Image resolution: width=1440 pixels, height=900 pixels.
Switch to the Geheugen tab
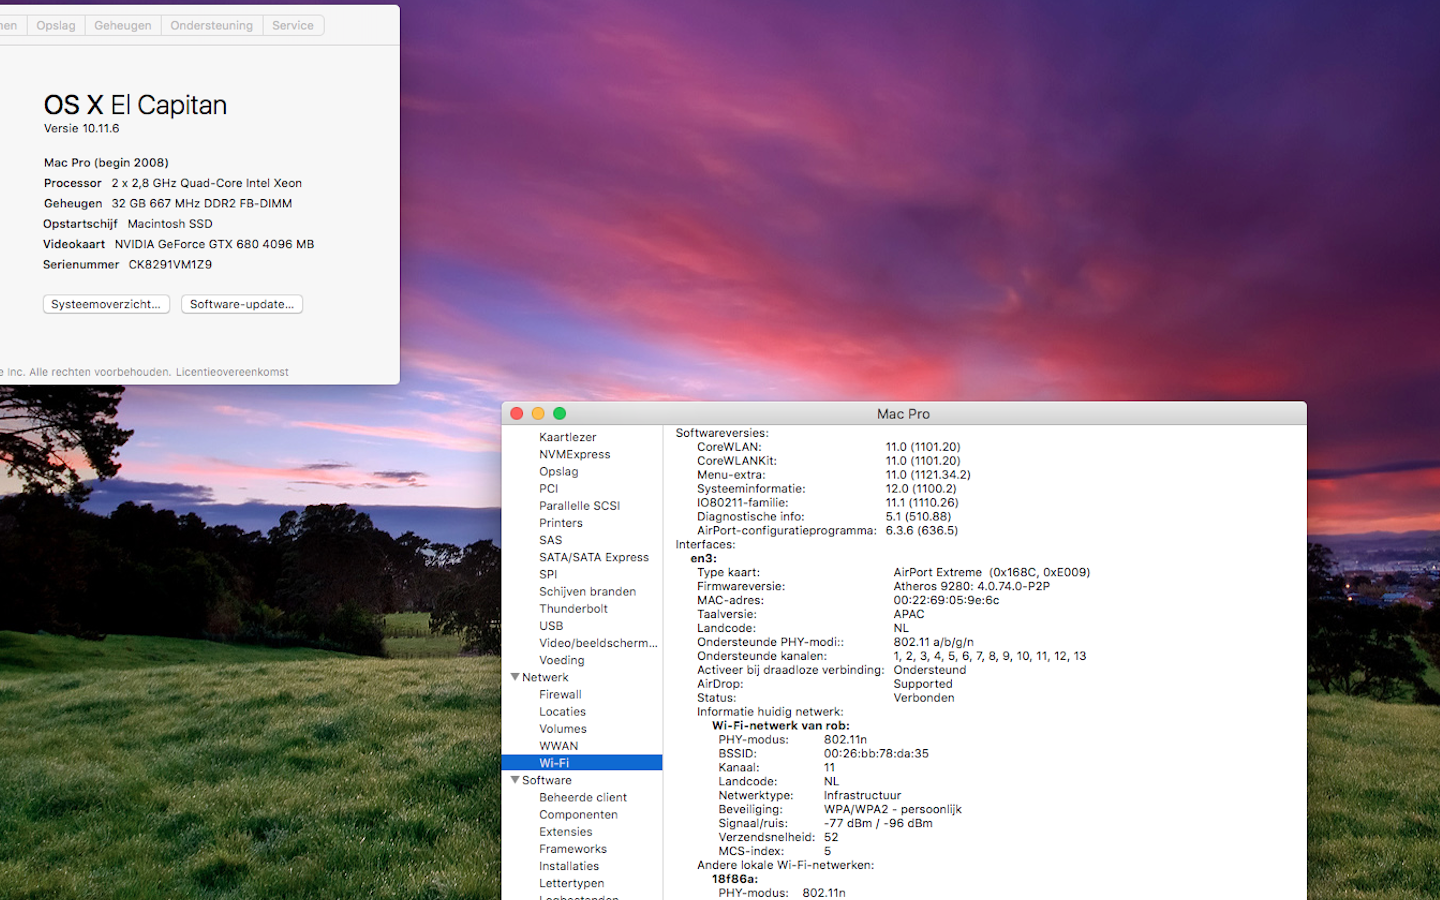tap(123, 25)
